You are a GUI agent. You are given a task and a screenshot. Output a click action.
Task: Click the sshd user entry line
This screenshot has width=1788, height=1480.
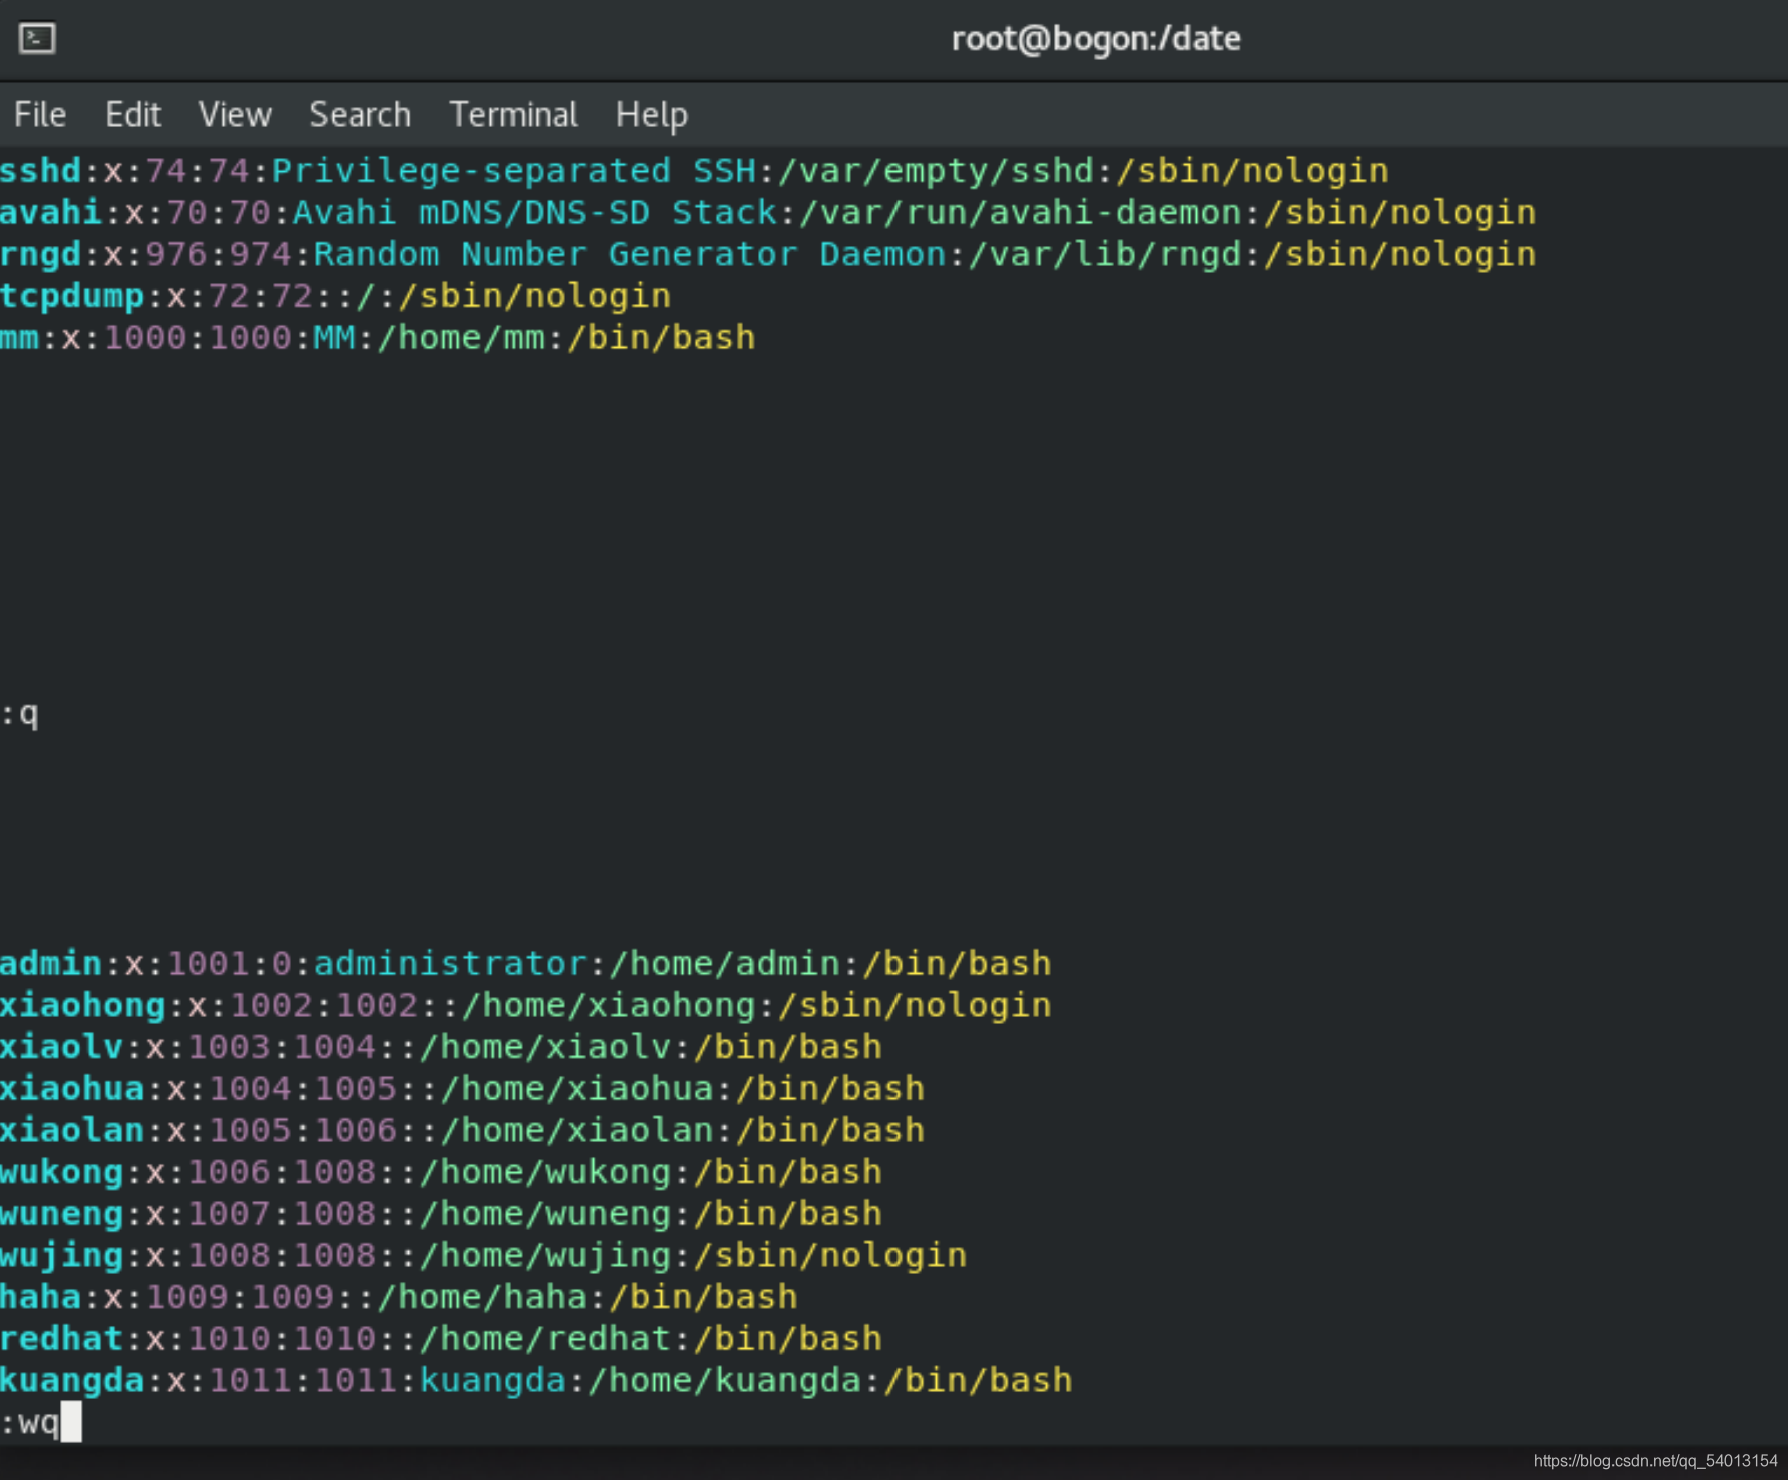(694, 171)
